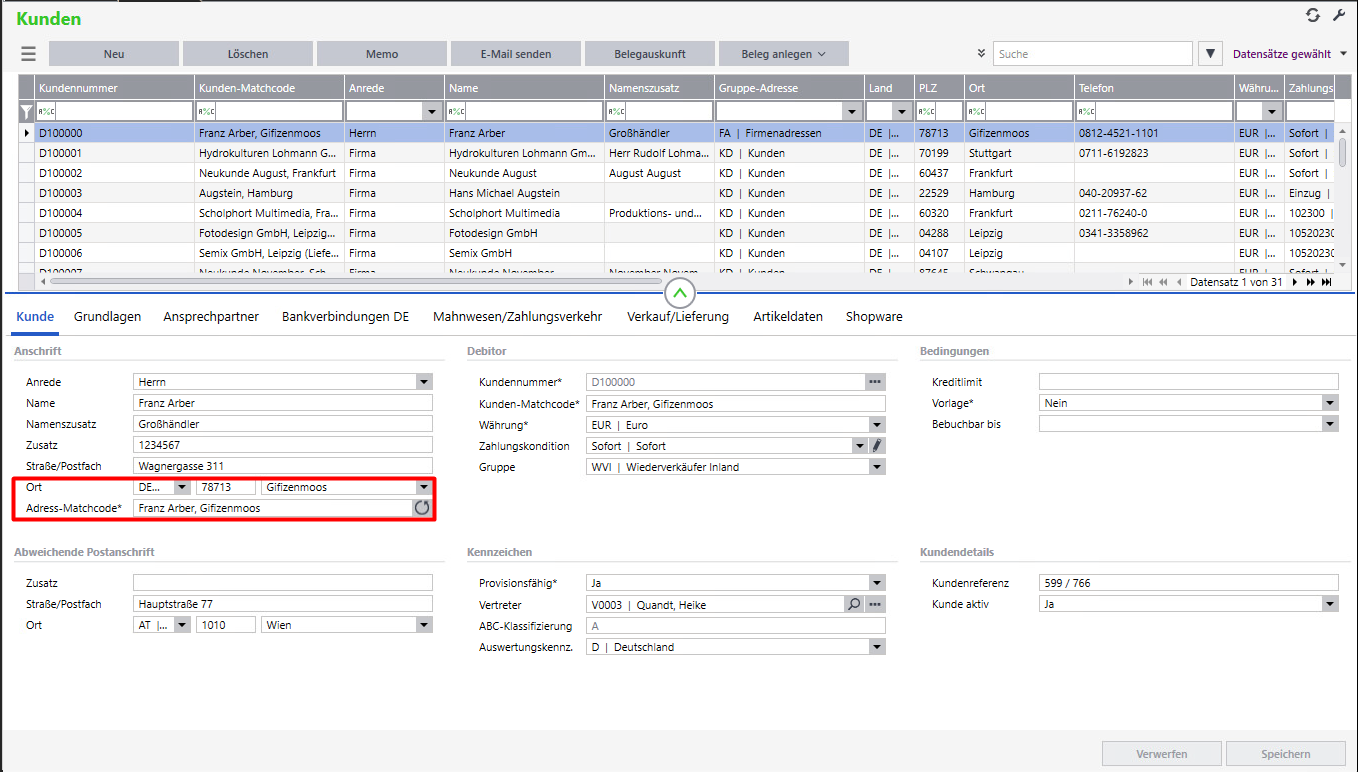The width and height of the screenshot is (1358, 772).
Task: Jump to the first record in the pager
Action: click(1146, 282)
